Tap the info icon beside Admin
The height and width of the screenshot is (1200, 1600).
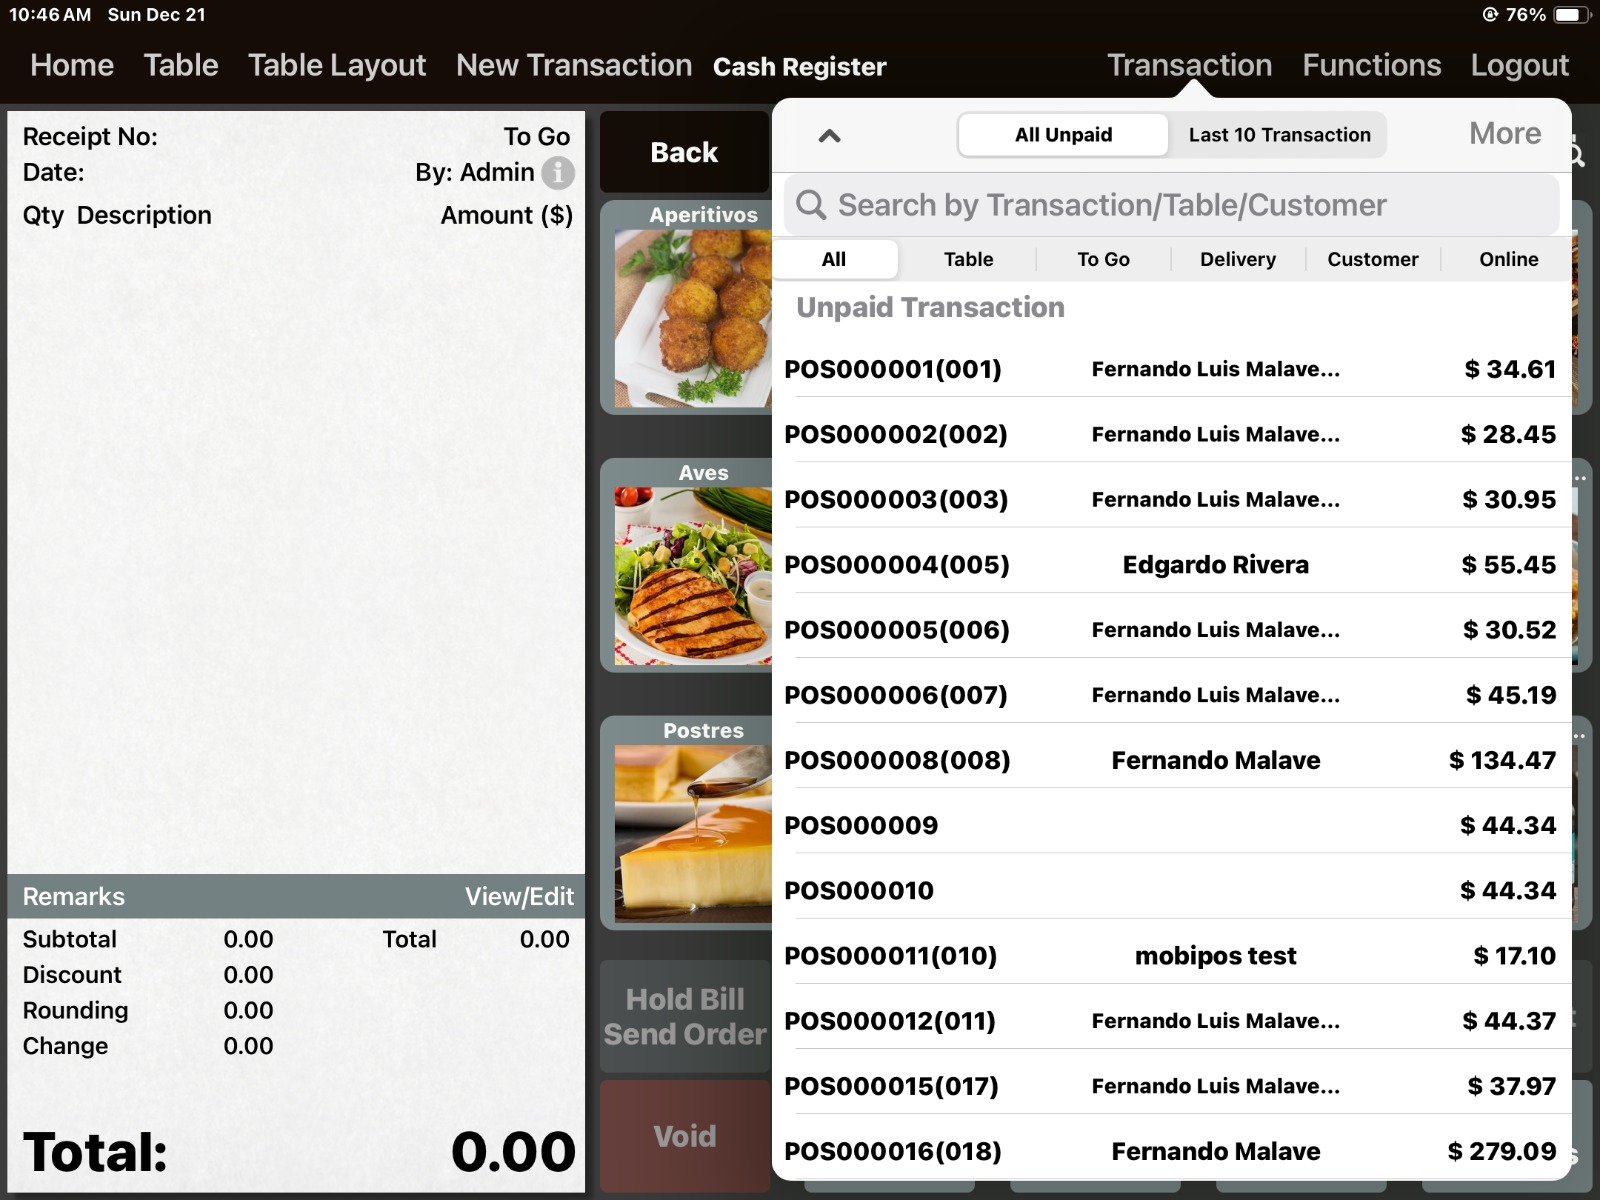(558, 173)
